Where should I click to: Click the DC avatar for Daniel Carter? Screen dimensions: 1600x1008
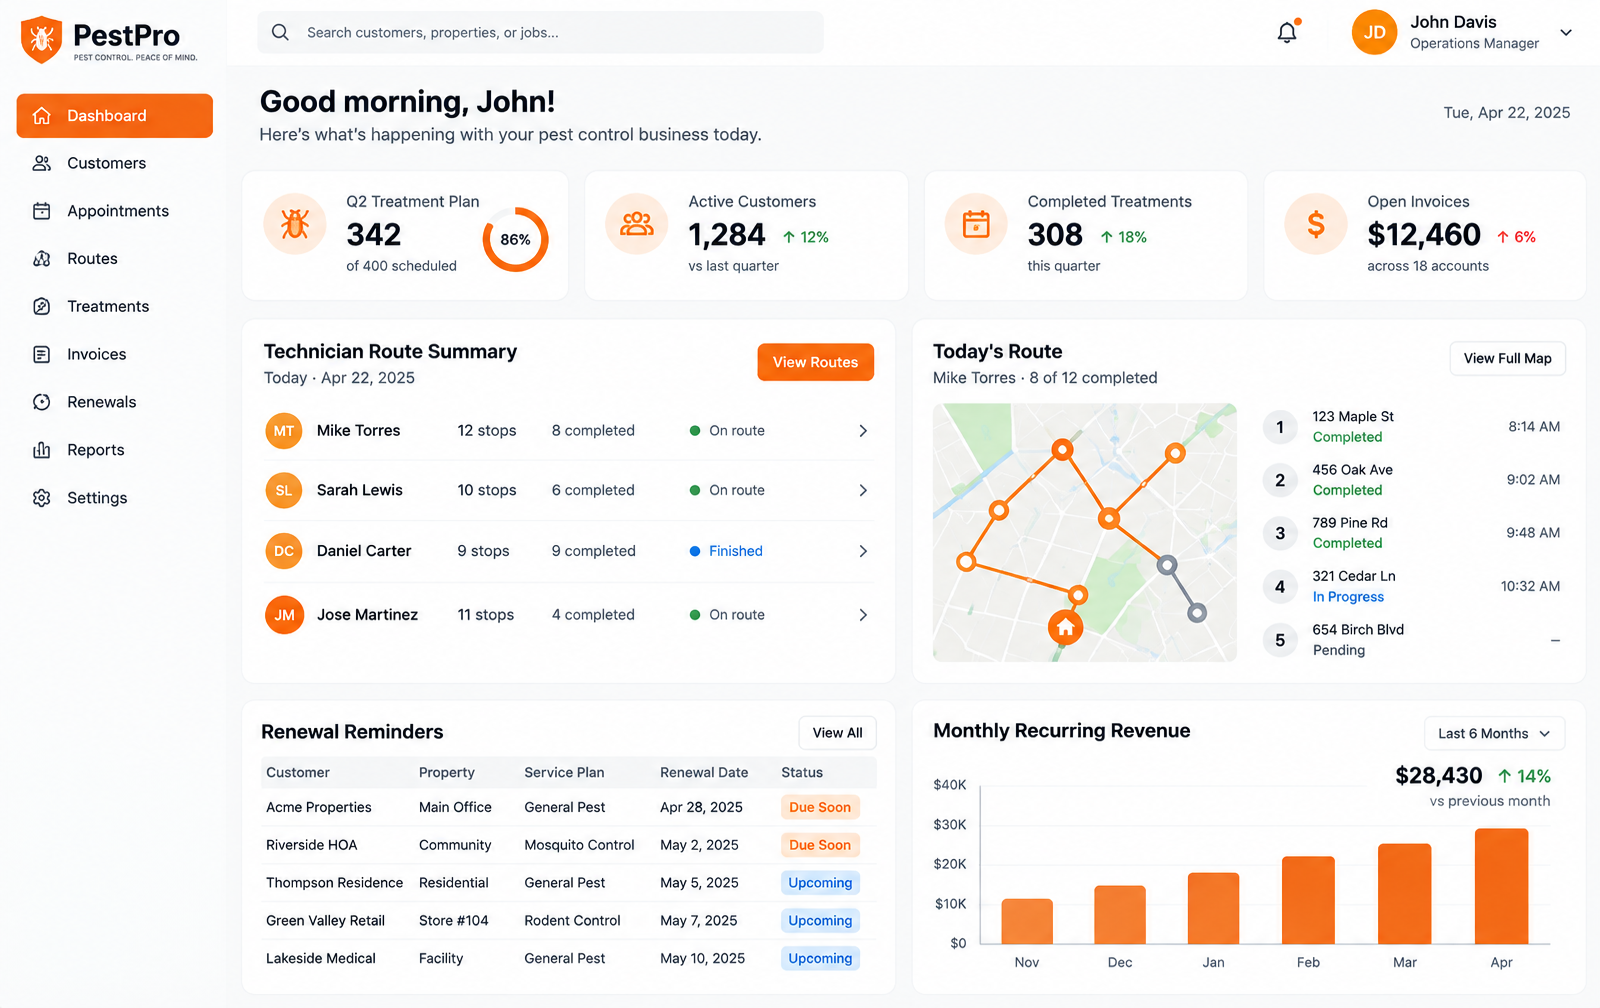(x=284, y=551)
